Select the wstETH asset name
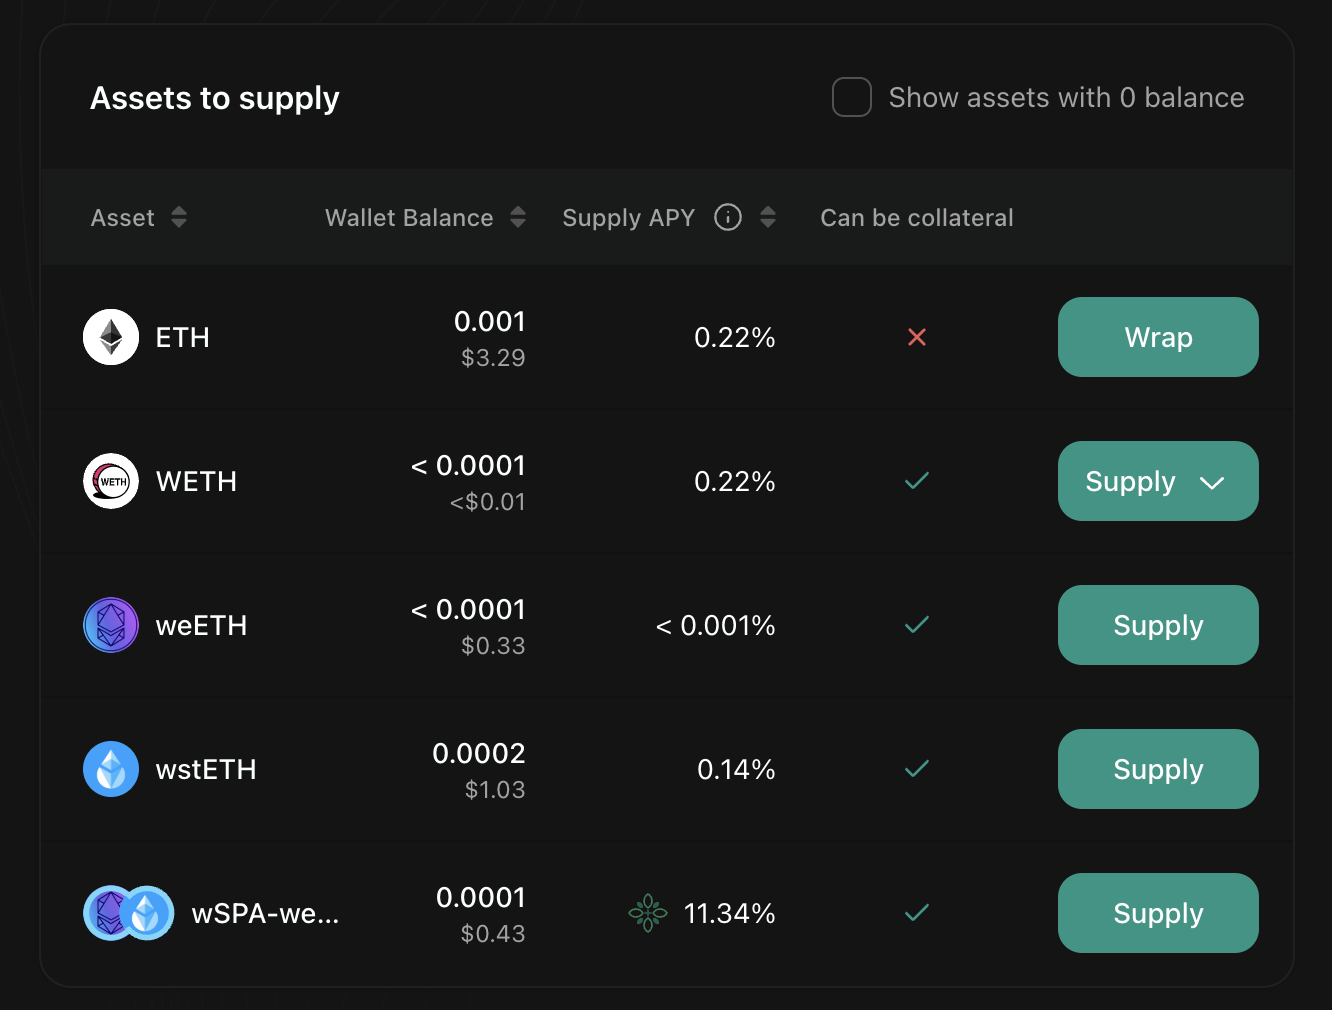1332x1010 pixels. tap(206, 770)
